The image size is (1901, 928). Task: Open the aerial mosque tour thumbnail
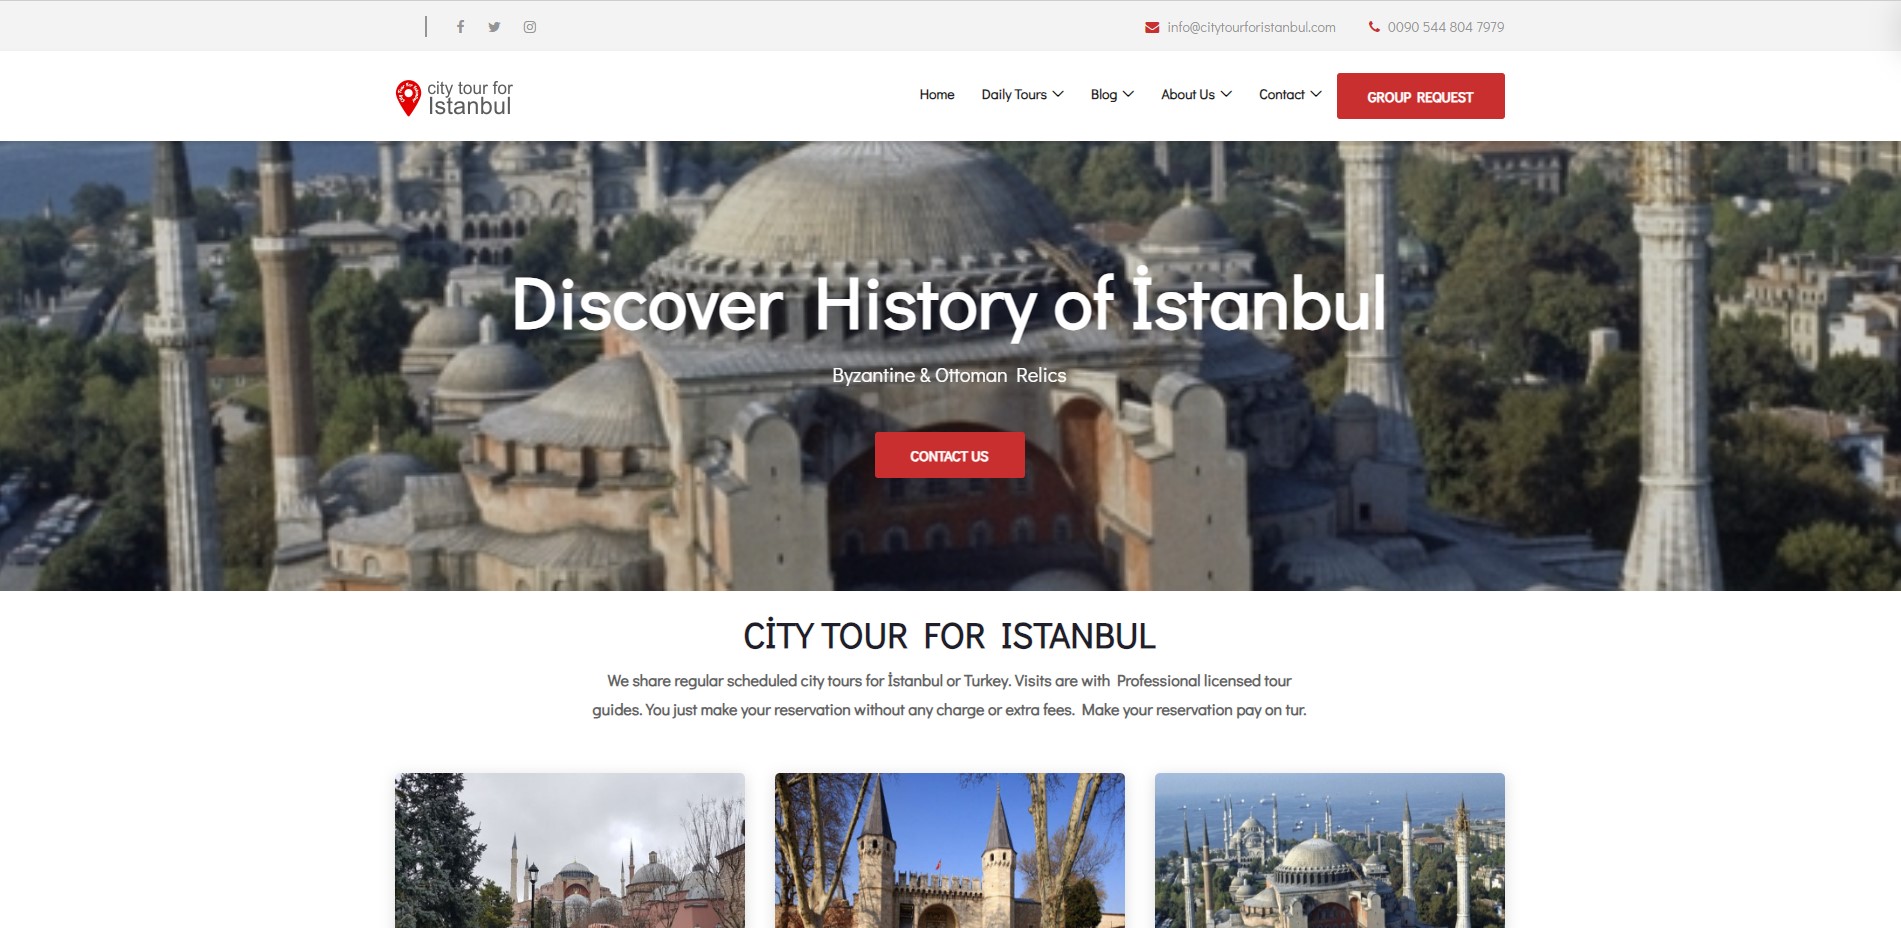point(1330,850)
